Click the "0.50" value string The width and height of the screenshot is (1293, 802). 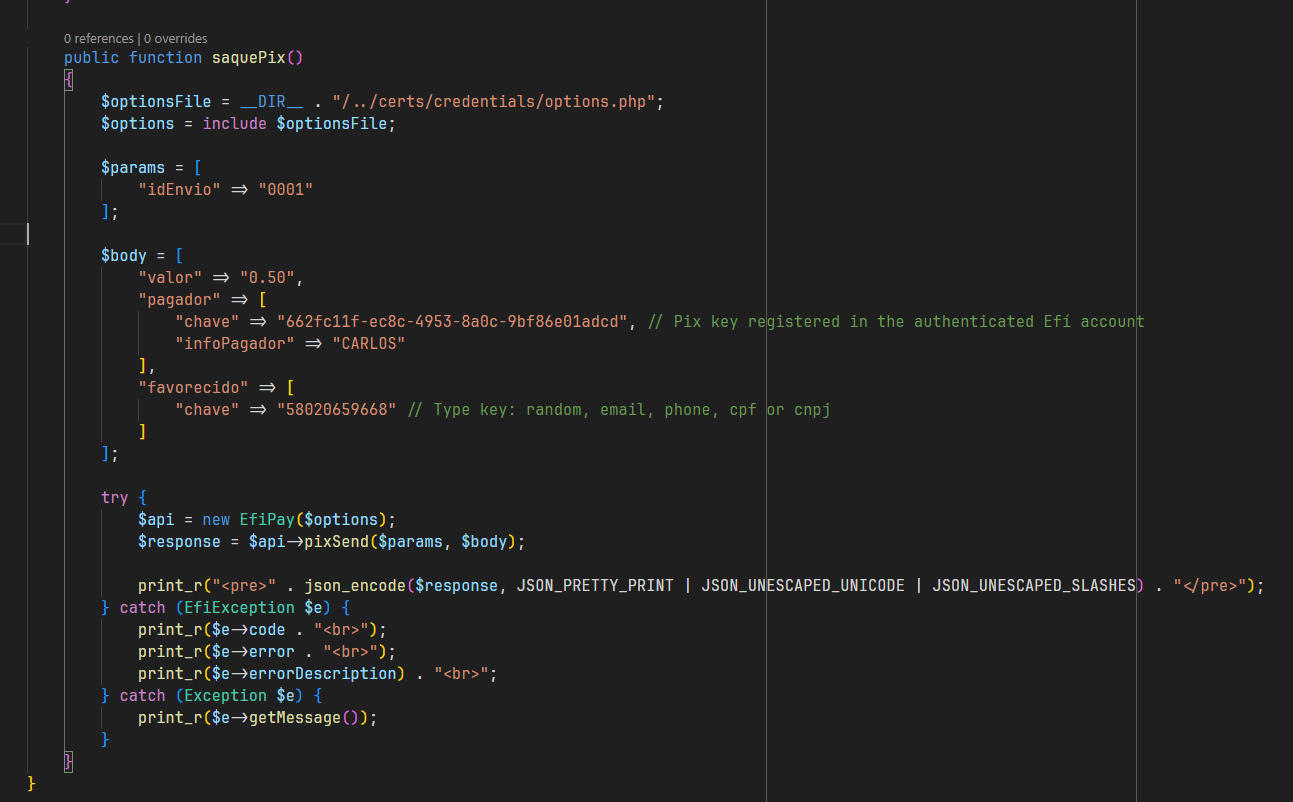point(267,278)
